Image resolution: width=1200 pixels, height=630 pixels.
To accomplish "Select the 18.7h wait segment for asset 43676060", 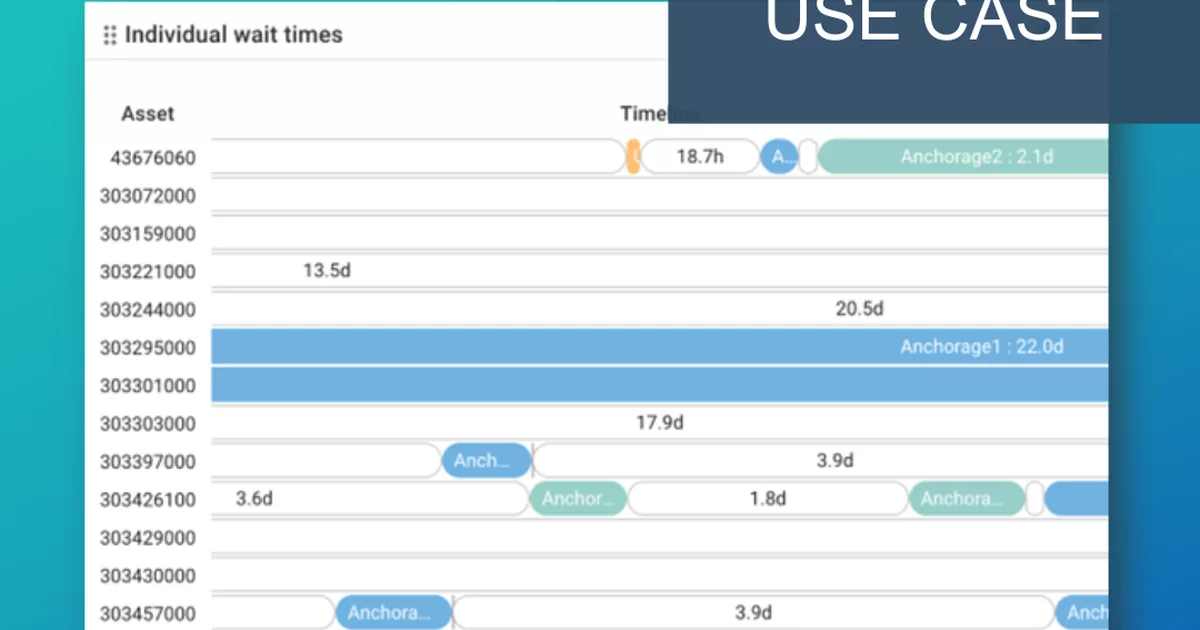I will click(700, 157).
